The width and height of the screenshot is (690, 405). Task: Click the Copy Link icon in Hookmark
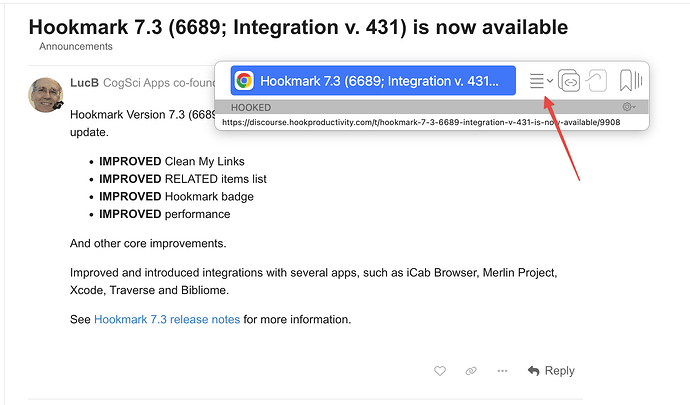tap(569, 81)
